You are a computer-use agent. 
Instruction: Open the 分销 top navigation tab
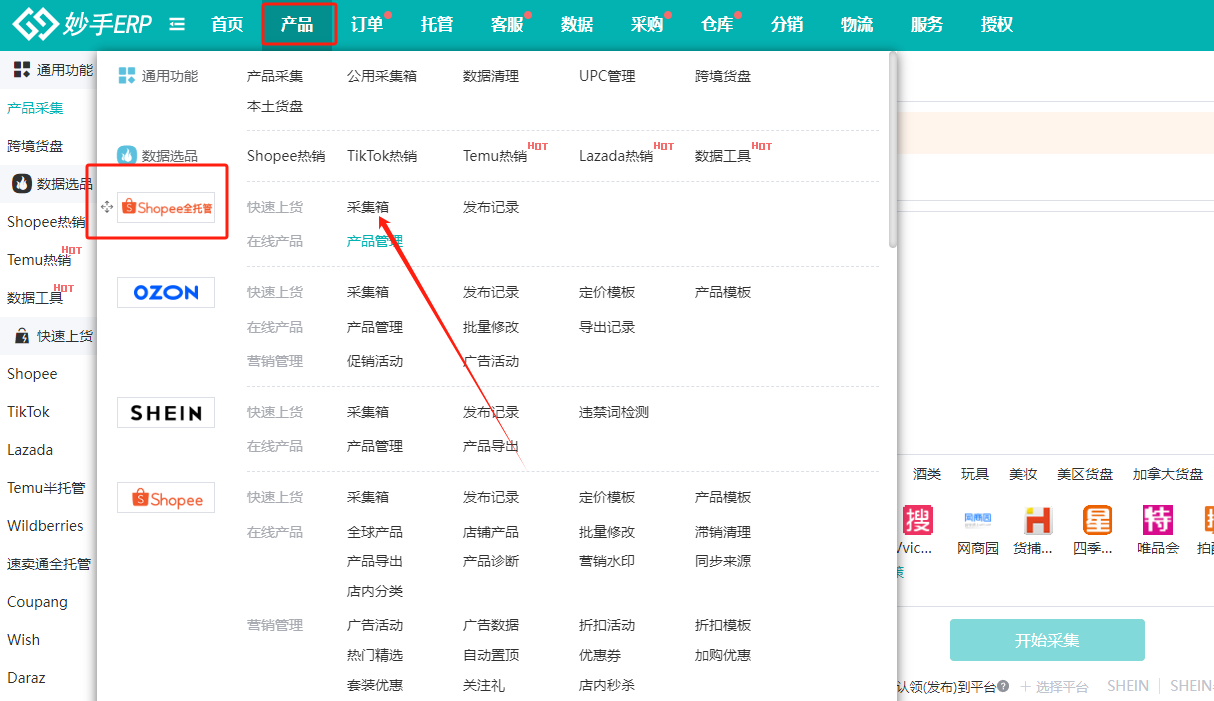click(x=787, y=24)
